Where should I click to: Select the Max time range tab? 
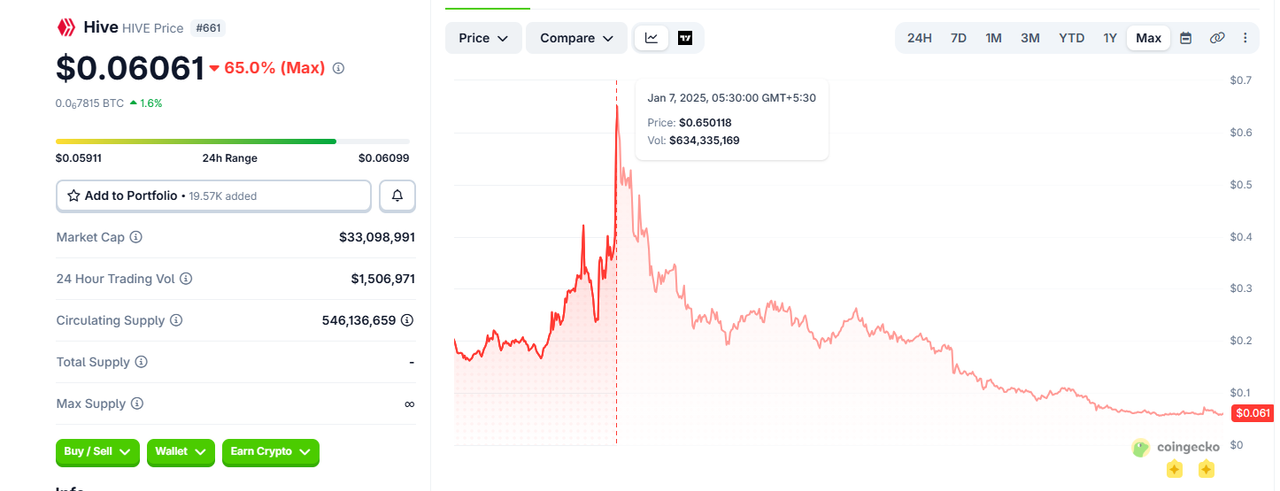tap(1148, 38)
